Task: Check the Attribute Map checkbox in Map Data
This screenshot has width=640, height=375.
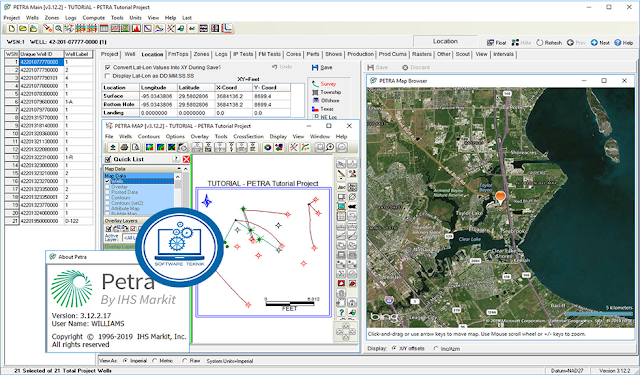Action: 108,209
